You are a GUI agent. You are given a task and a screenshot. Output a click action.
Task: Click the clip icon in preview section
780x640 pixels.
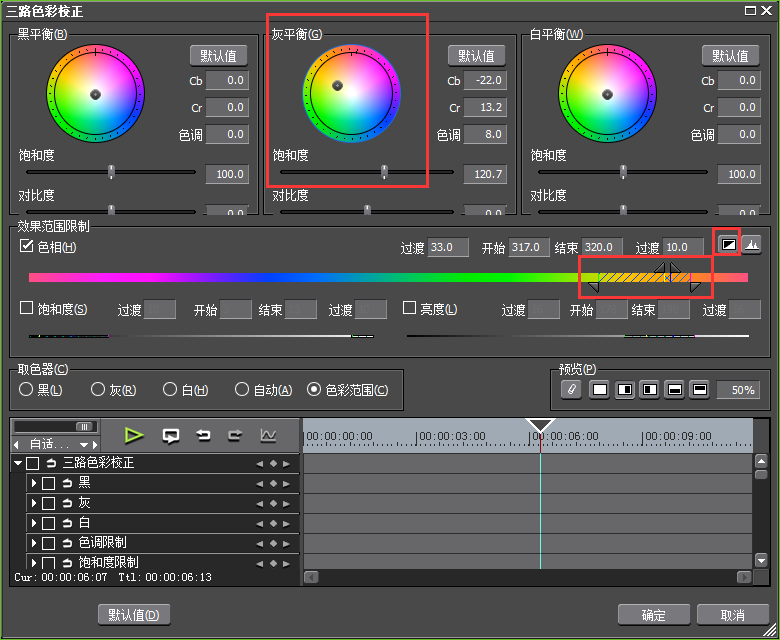point(571,390)
